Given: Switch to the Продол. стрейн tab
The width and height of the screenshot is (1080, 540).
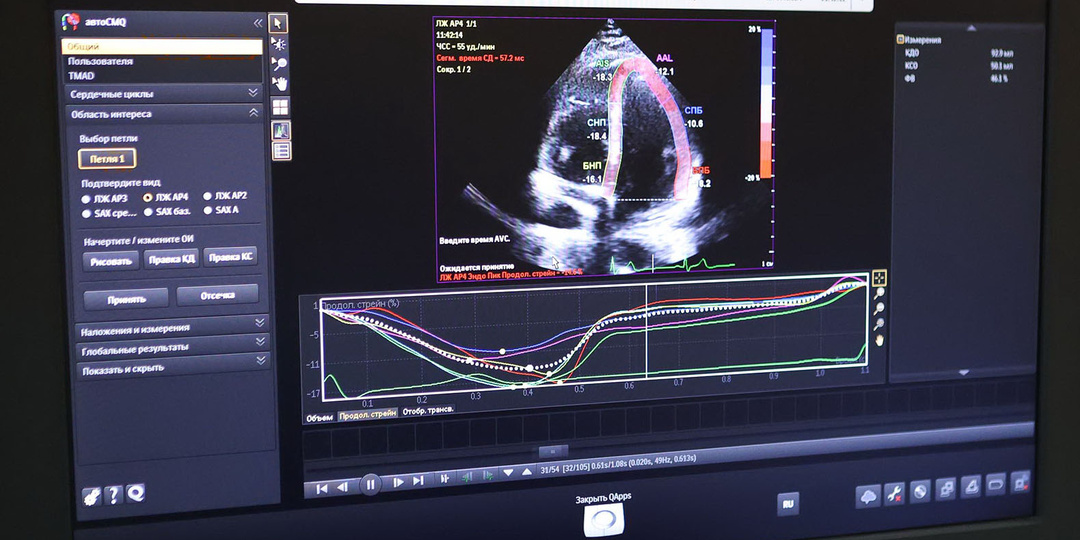Looking at the screenshot, I should 368,414.
